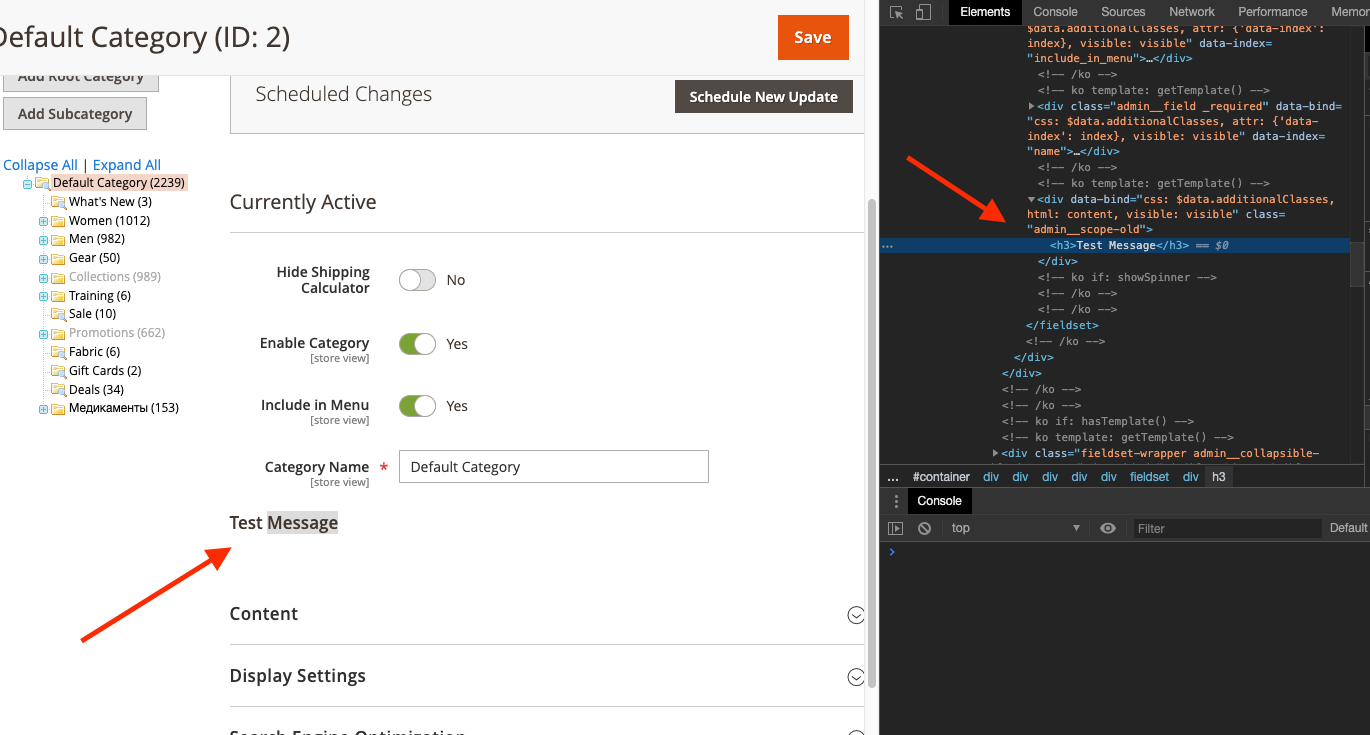Expand the Display Settings section
This screenshot has height=735, width=1370.
point(856,677)
